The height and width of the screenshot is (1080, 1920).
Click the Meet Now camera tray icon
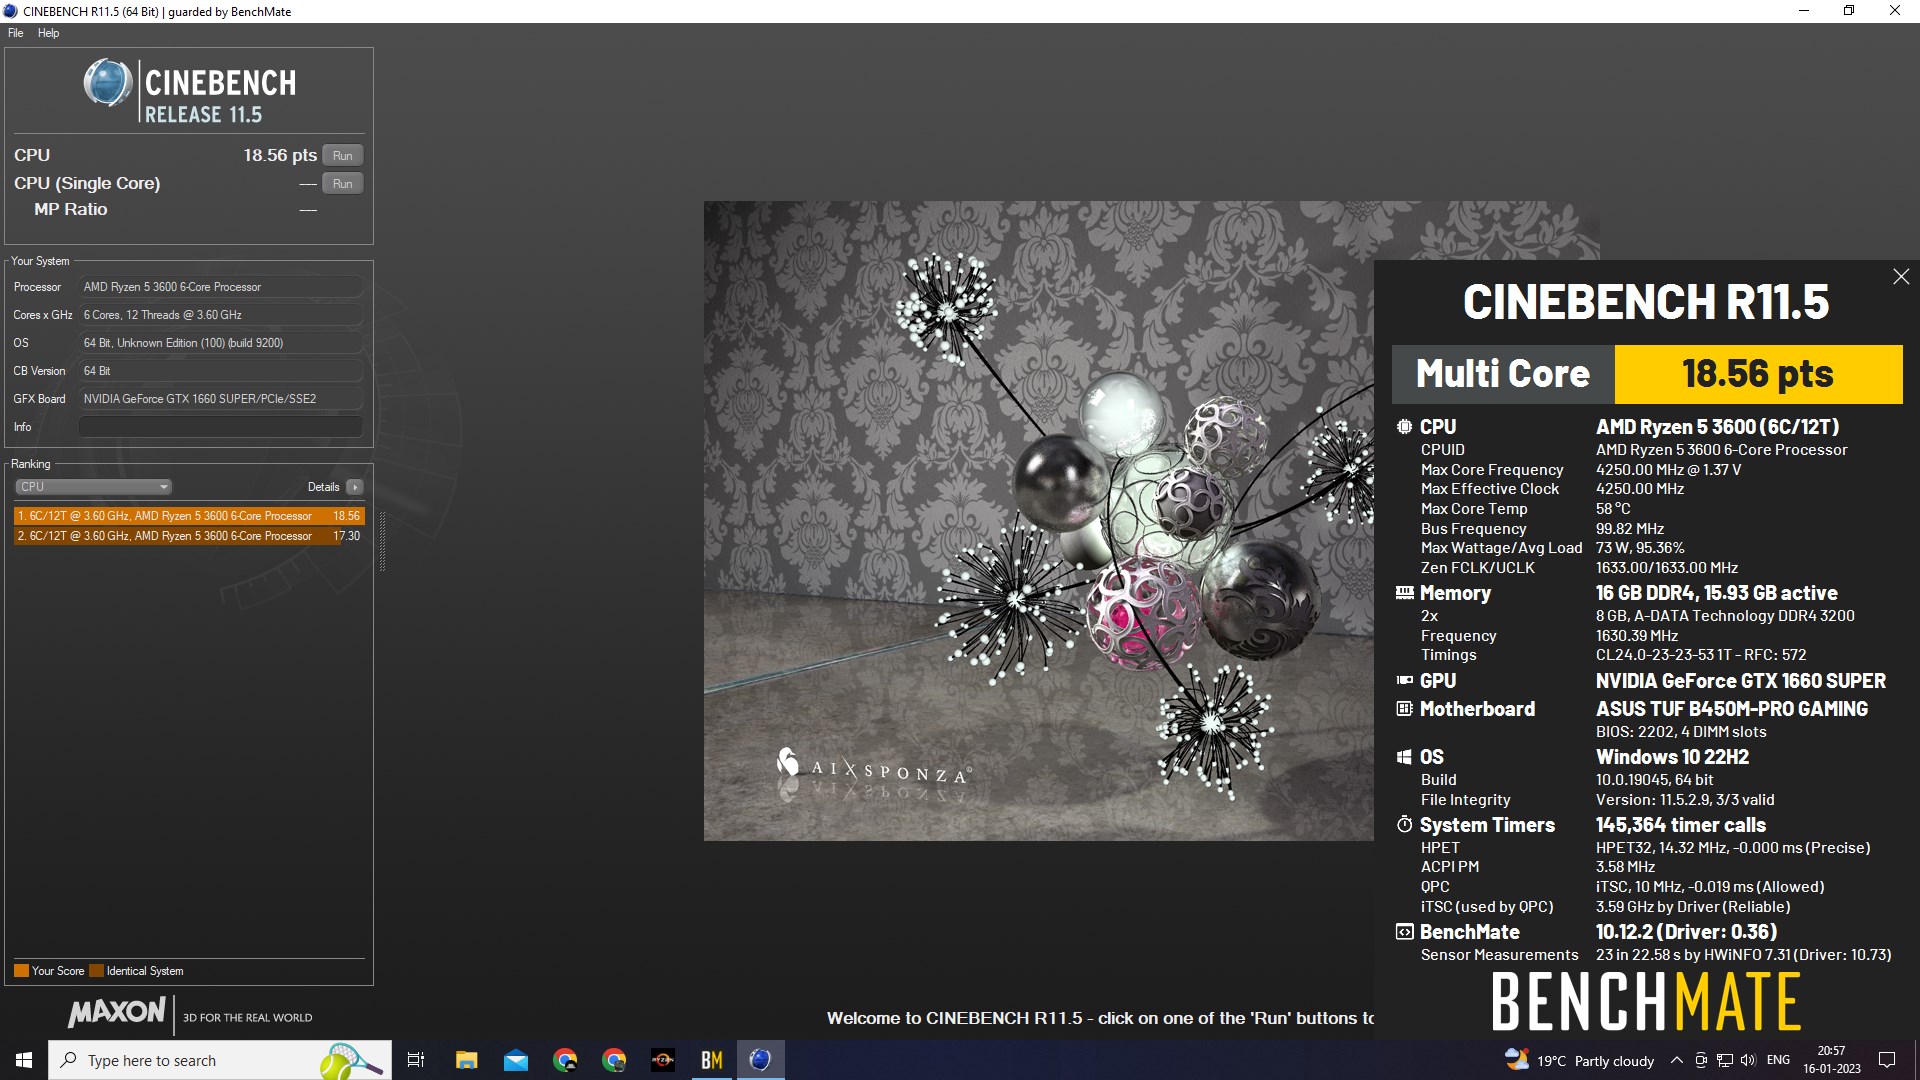coord(1701,1060)
